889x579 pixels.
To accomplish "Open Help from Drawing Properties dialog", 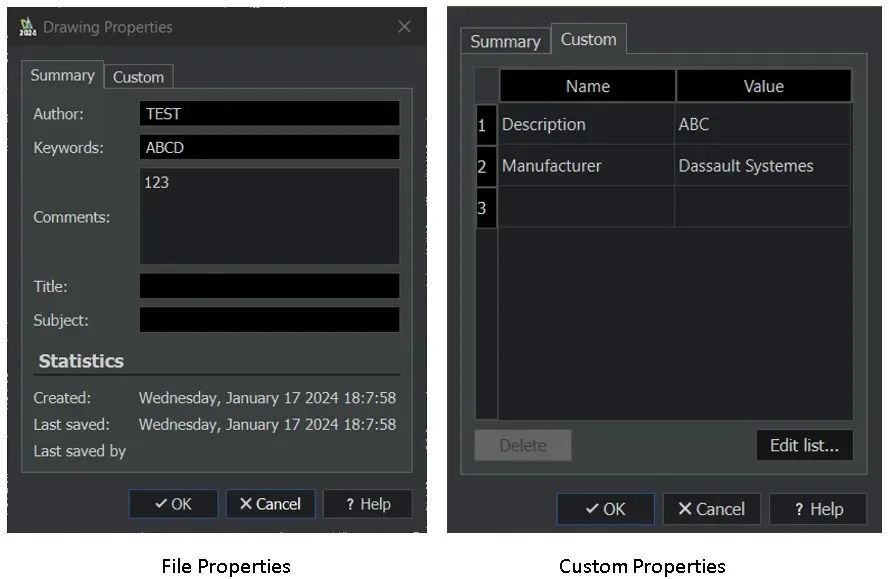I will pyautogui.click(x=368, y=504).
